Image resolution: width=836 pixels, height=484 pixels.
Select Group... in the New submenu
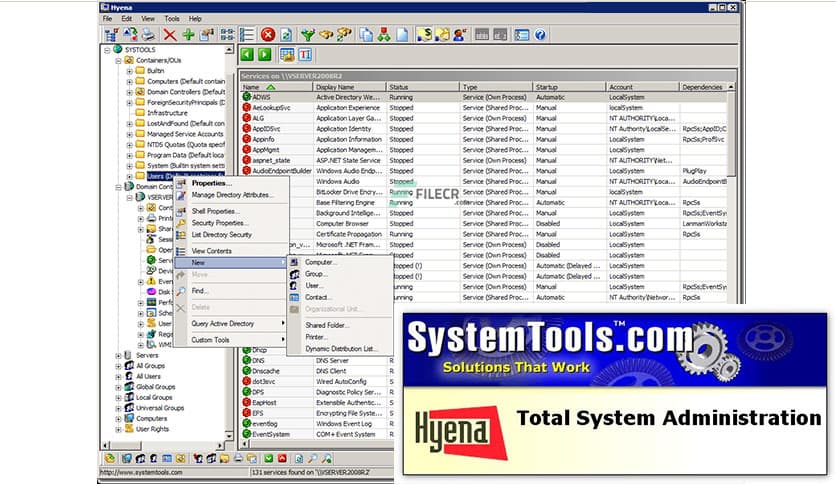coord(340,274)
